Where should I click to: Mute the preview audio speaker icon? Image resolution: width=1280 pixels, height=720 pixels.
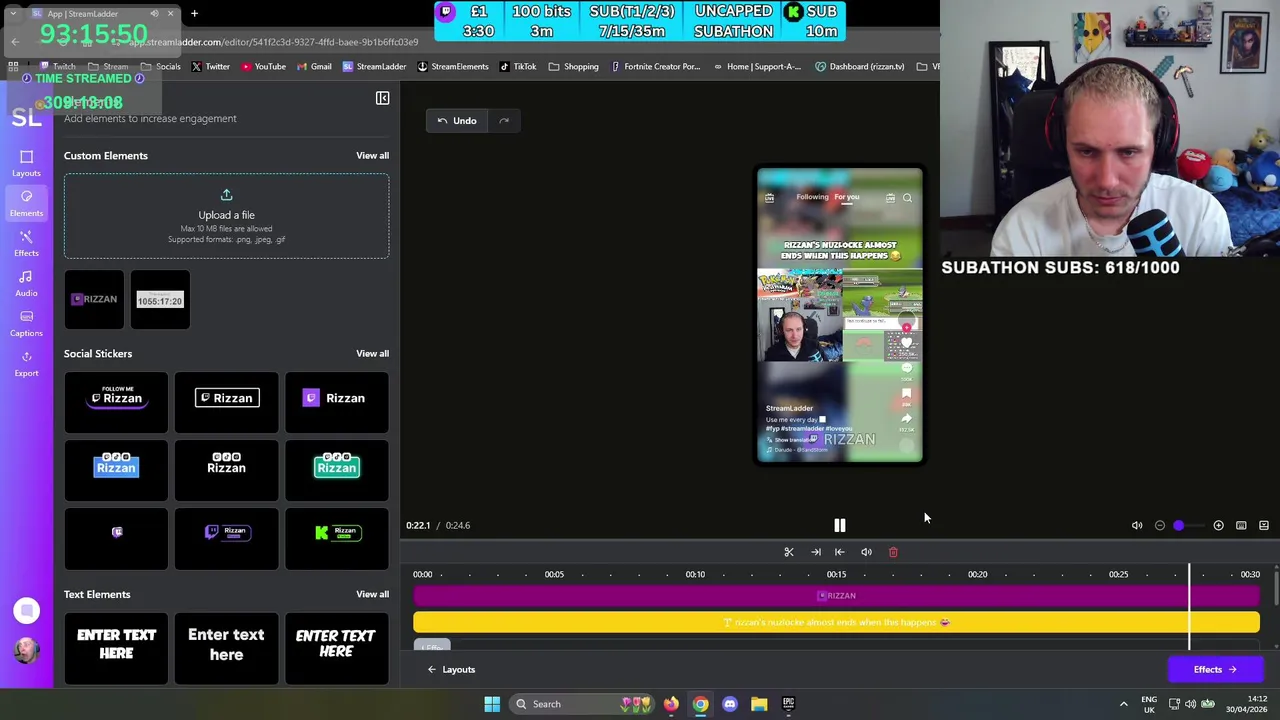click(1137, 525)
